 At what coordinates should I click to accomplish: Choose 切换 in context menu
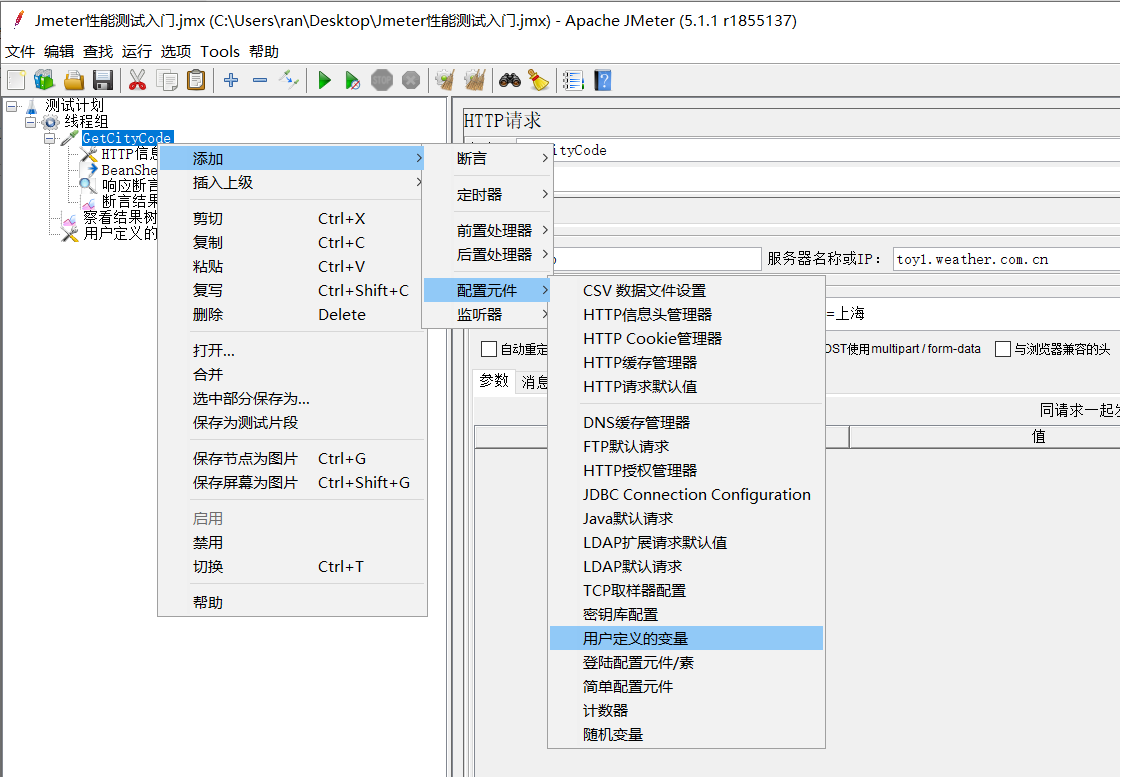(x=292, y=567)
